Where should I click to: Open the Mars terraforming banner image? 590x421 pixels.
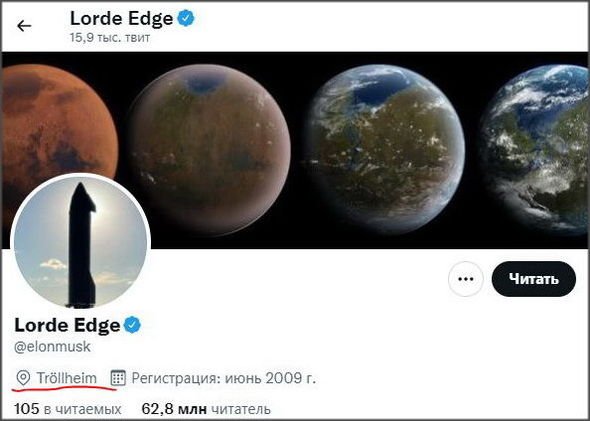click(x=295, y=150)
